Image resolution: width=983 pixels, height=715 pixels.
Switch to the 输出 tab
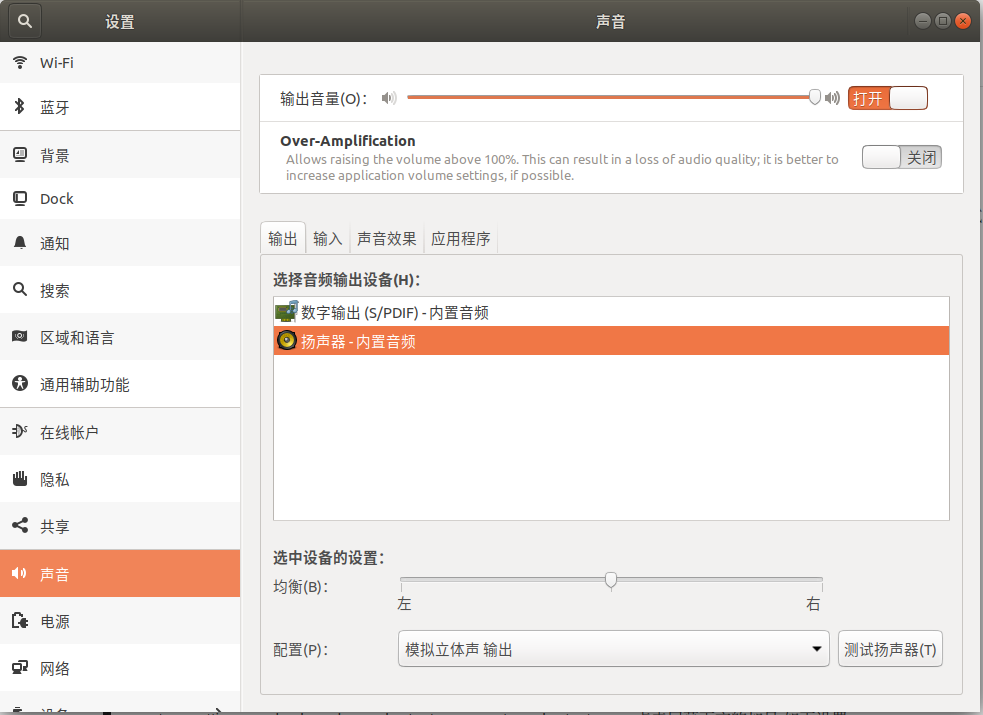pos(283,238)
